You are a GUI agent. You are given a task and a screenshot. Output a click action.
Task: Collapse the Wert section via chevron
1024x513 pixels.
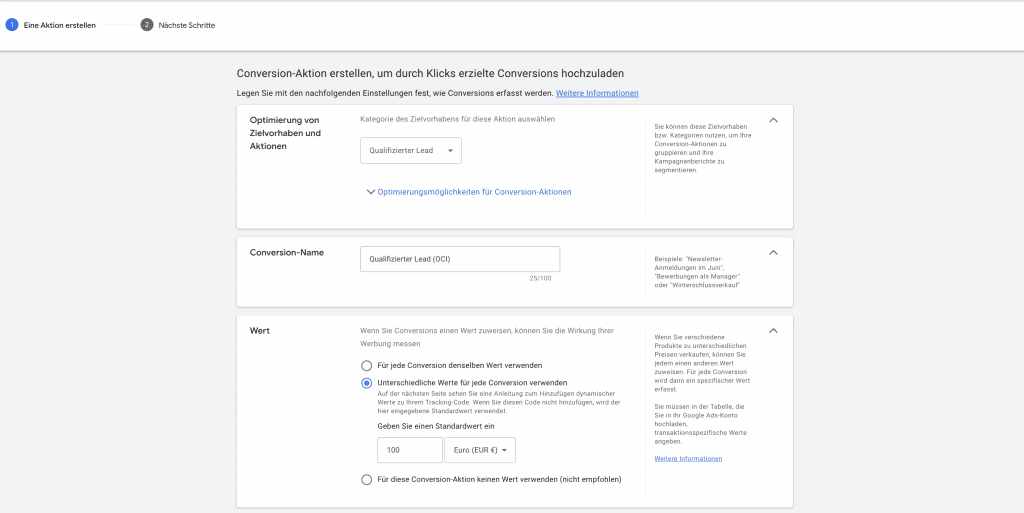pos(773,331)
